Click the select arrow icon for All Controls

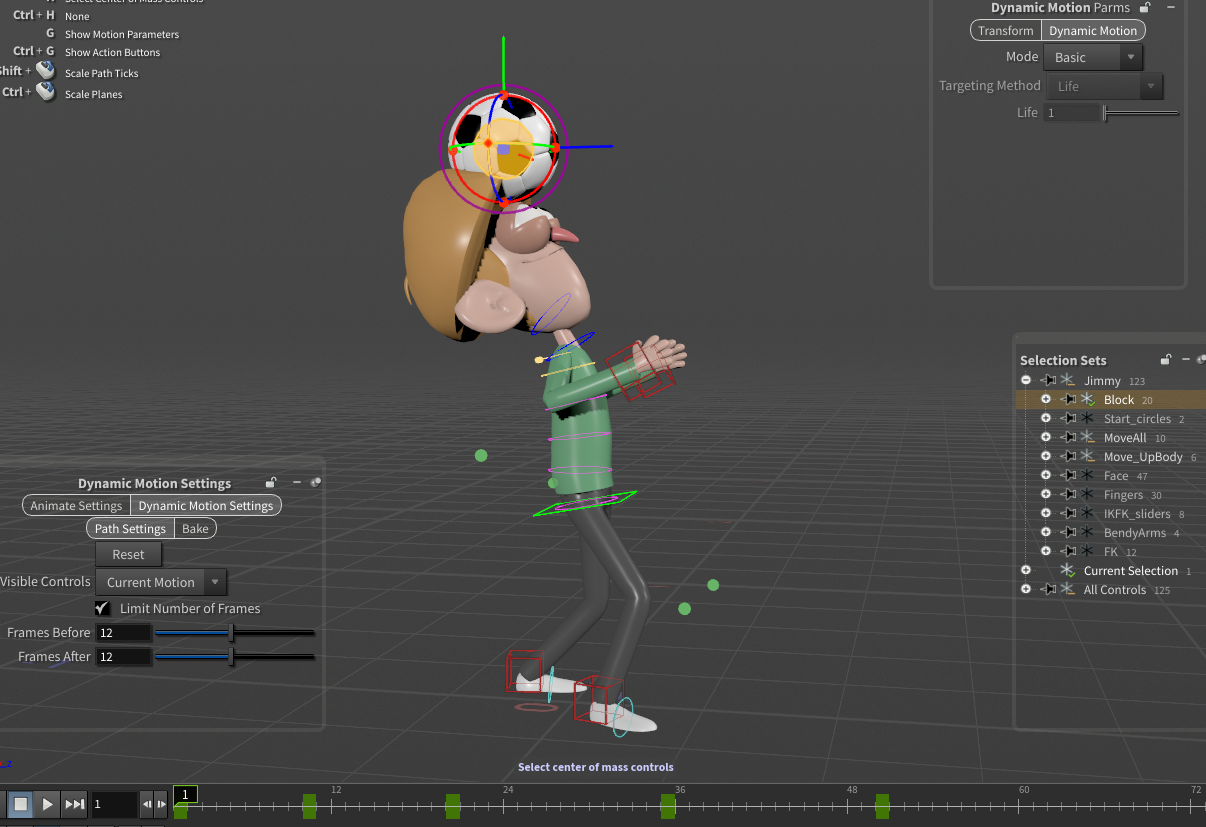(1048, 590)
